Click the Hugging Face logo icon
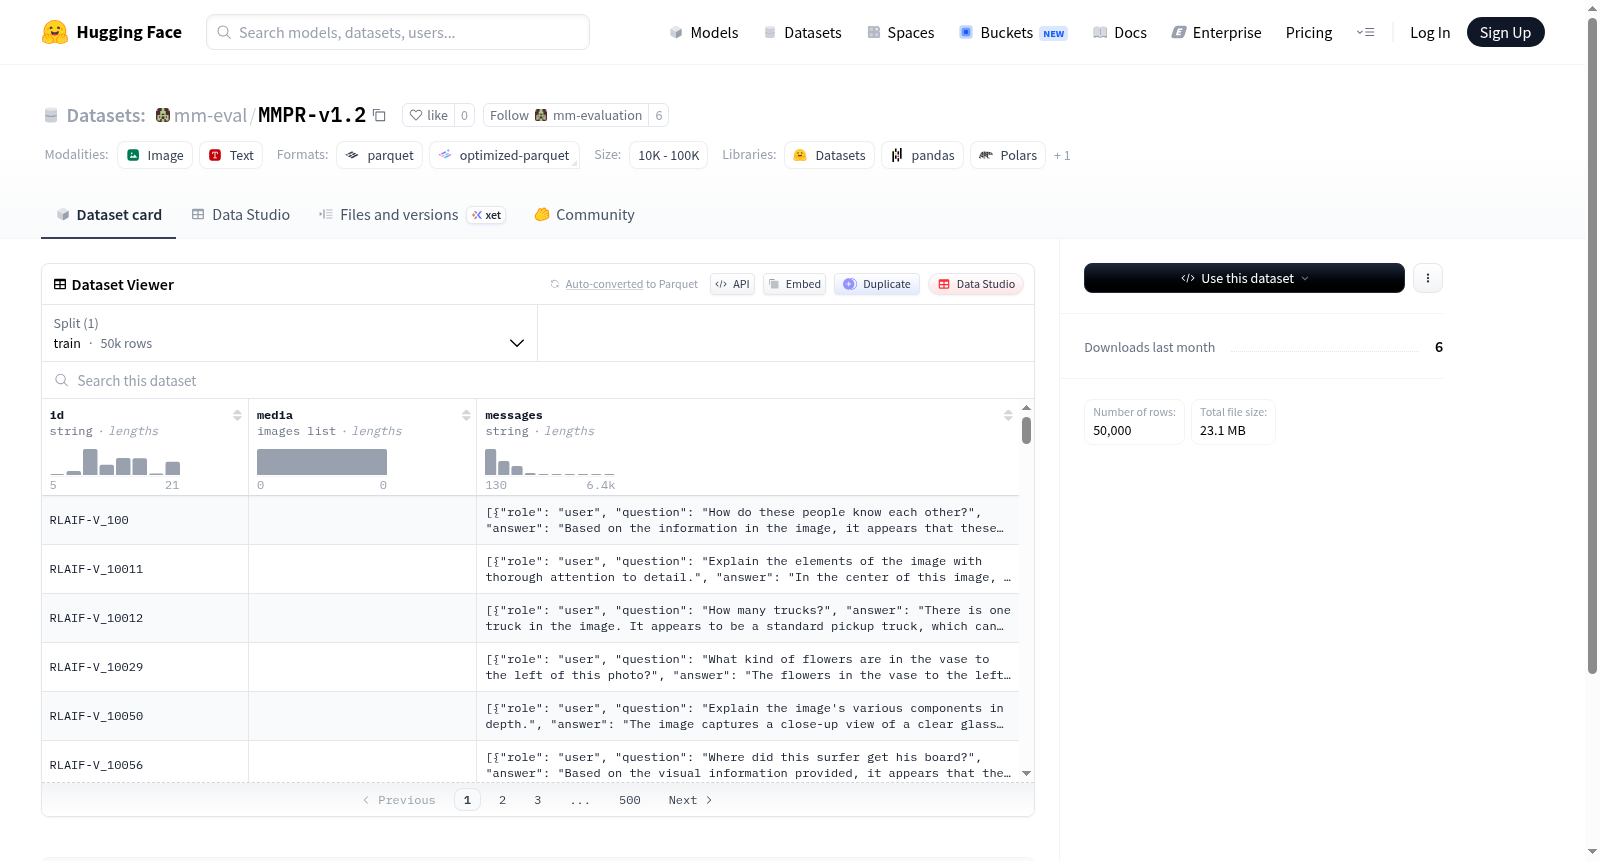This screenshot has height=861, width=1600. (55, 32)
